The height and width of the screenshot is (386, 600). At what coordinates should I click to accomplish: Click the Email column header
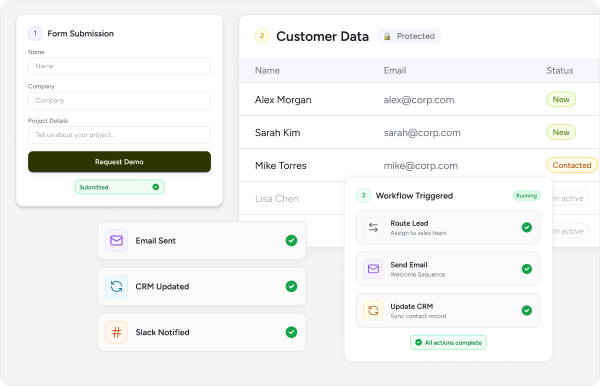395,70
